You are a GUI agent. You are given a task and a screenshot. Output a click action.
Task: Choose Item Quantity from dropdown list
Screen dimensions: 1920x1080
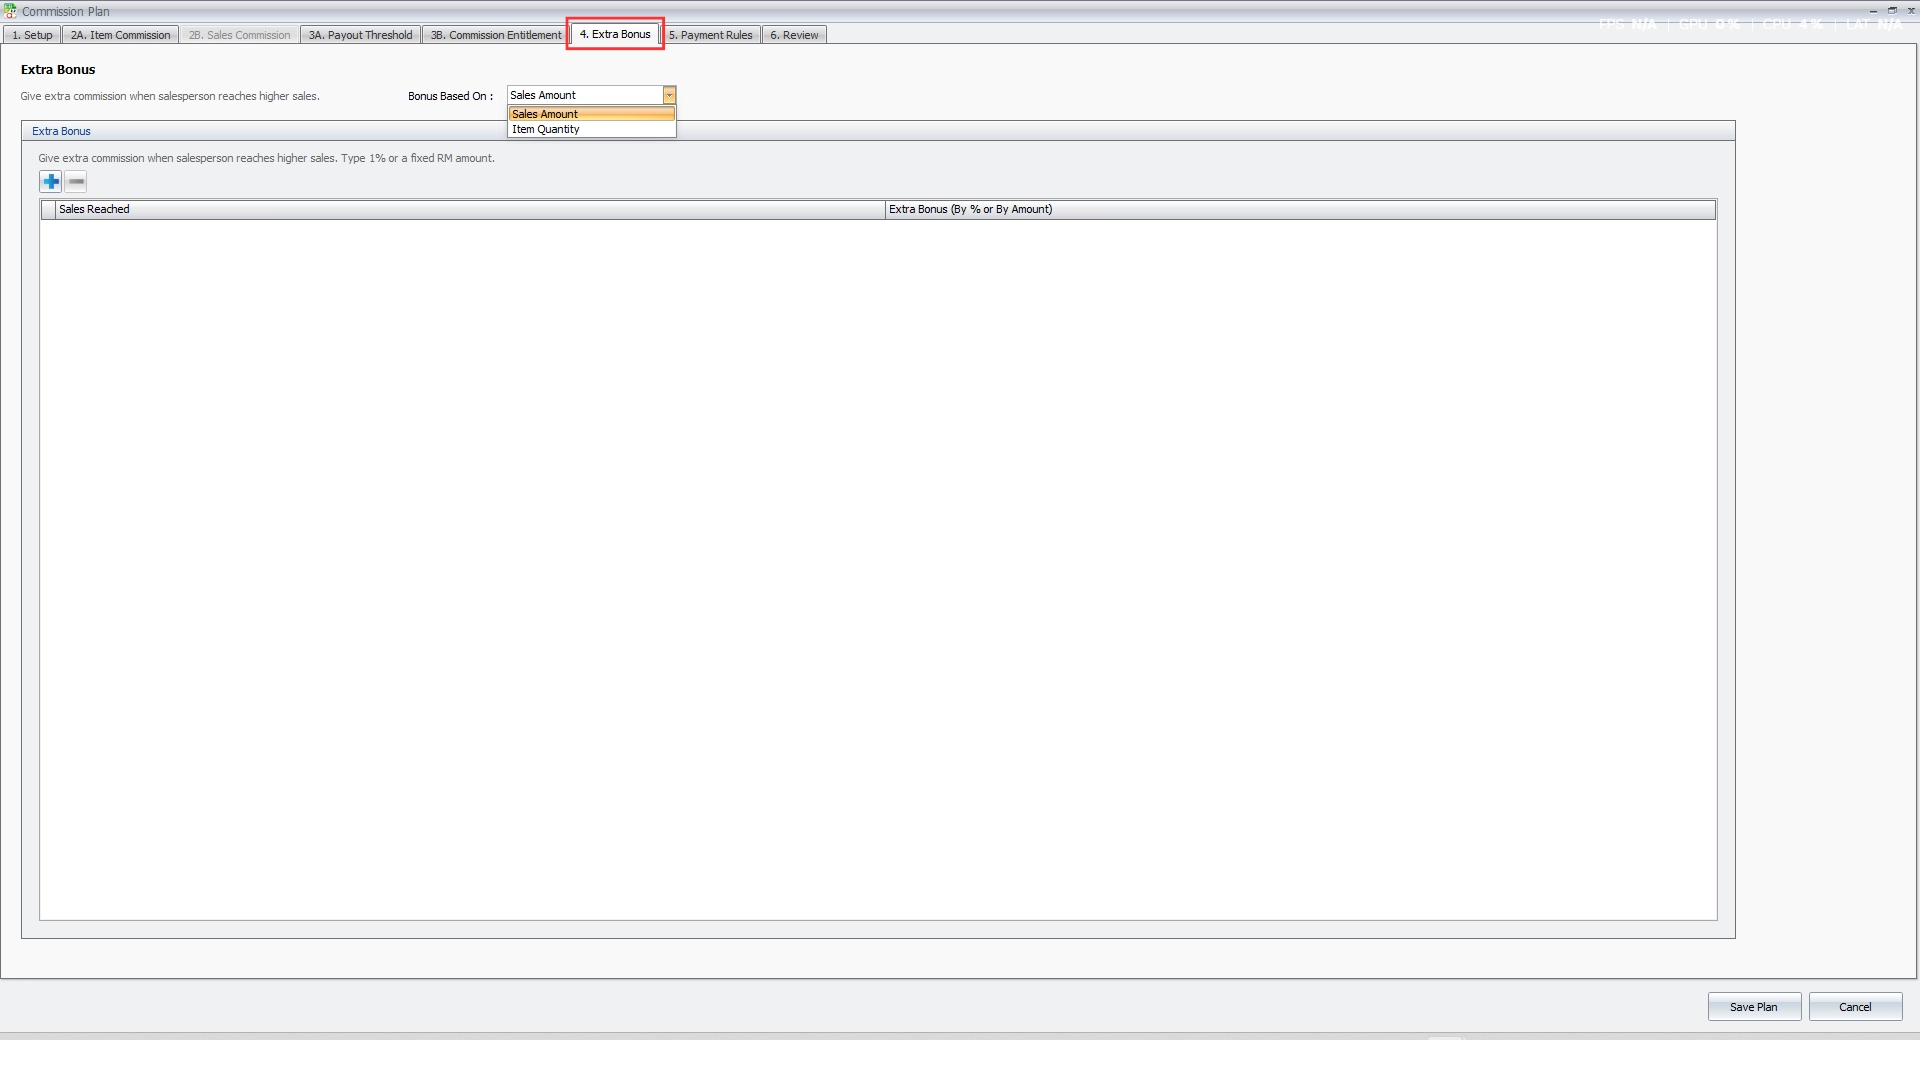tap(592, 129)
